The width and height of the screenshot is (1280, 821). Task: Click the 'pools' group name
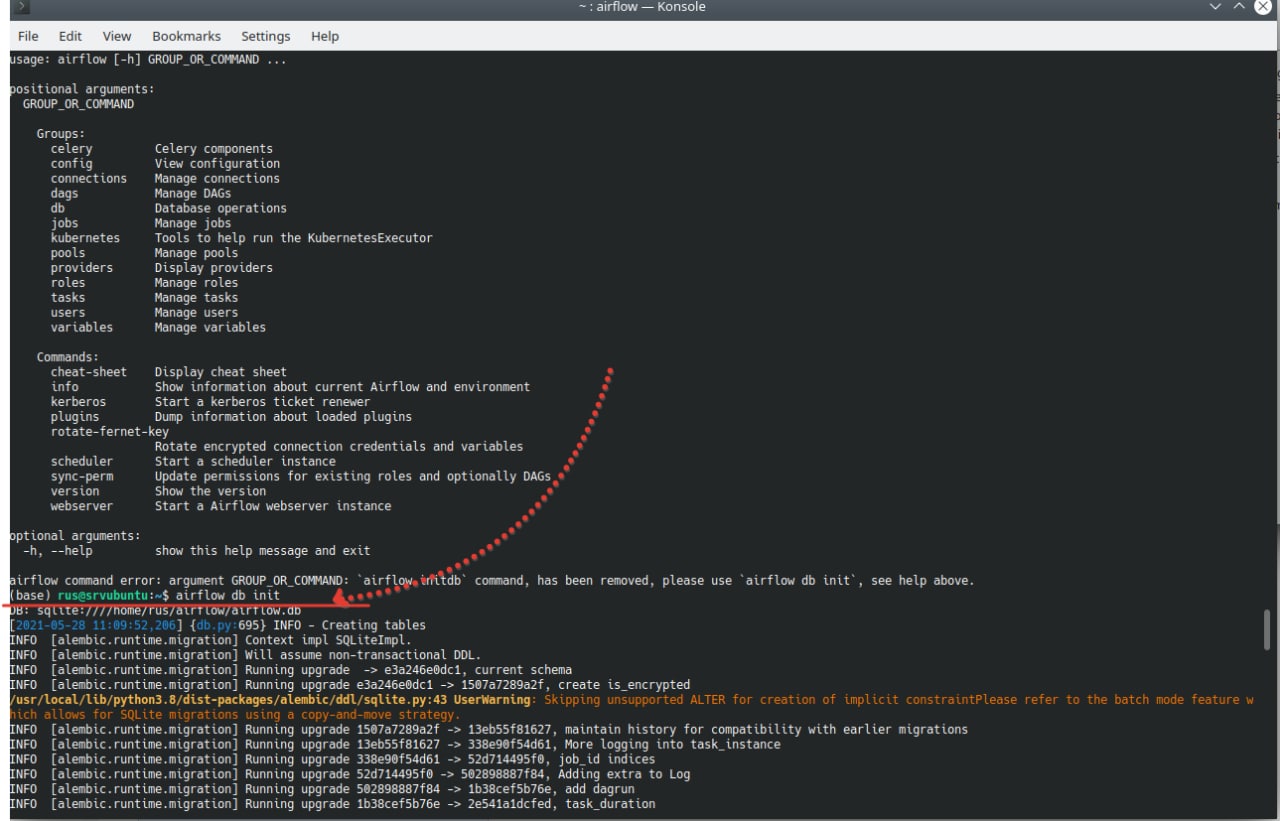(68, 253)
